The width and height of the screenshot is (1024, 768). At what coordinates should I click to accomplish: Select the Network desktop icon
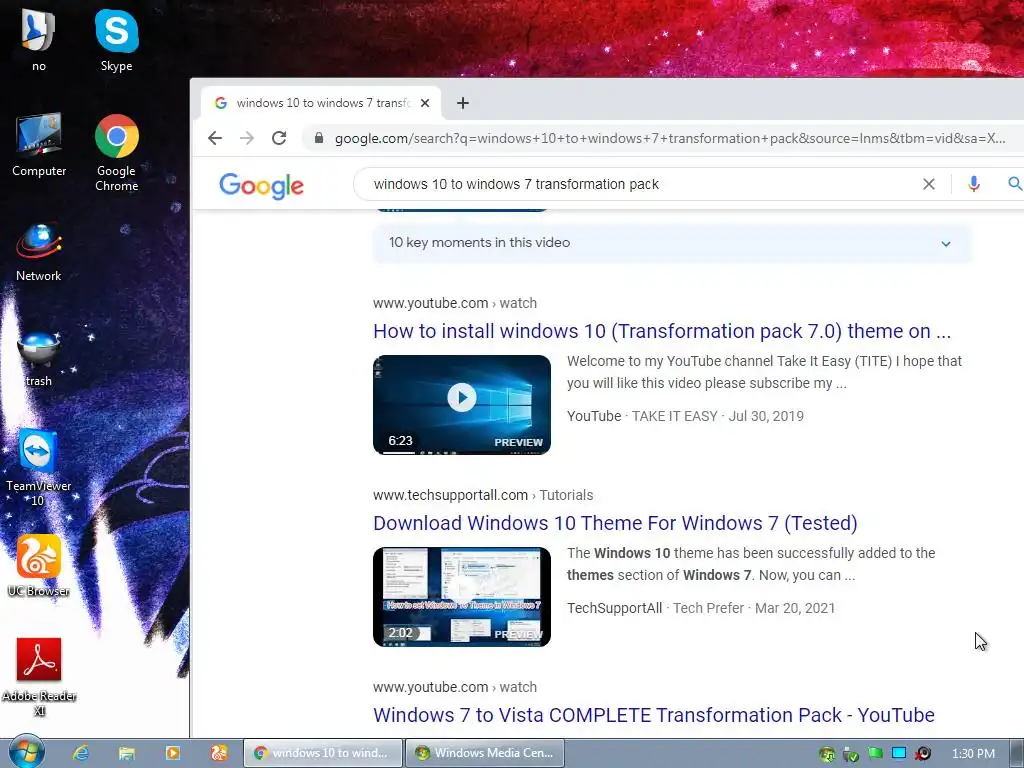[39, 253]
